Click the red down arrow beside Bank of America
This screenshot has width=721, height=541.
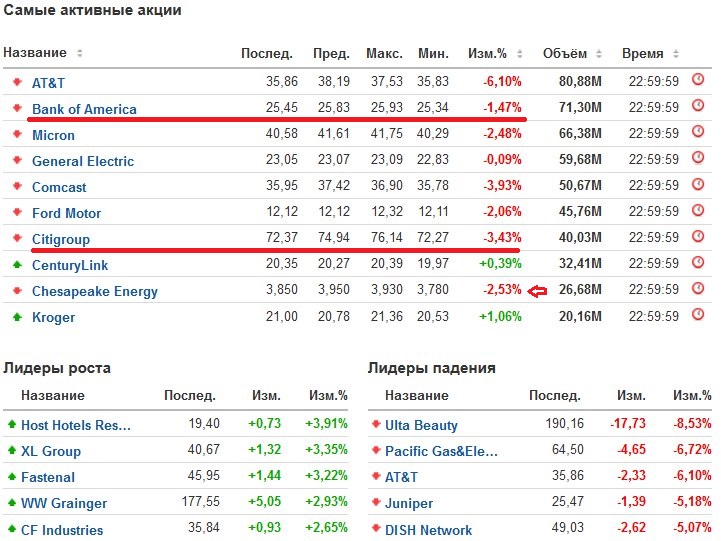[16, 108]
